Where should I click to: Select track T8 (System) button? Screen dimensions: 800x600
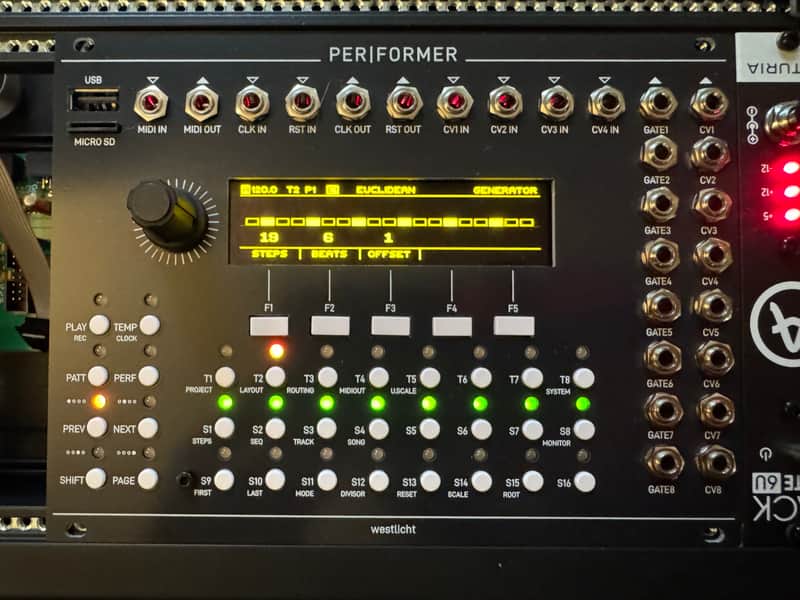(584, 379)
